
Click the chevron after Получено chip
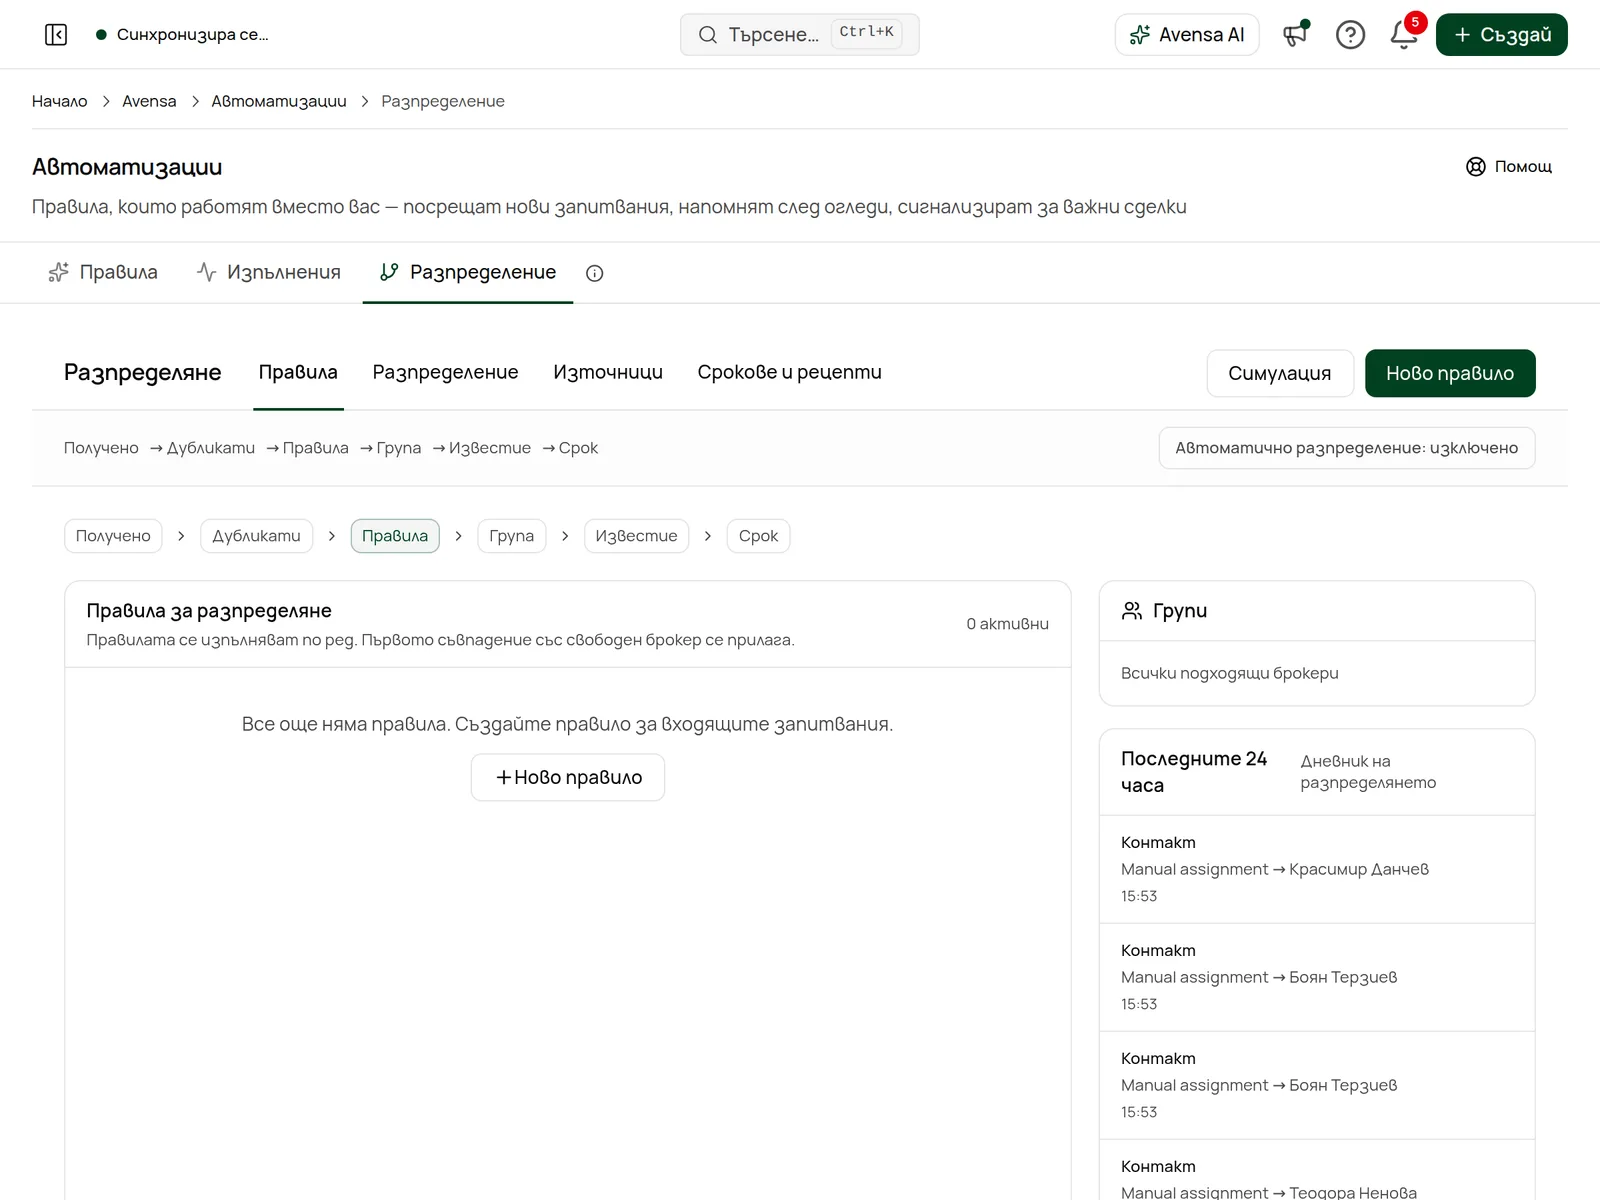click(x=181, y=536)
